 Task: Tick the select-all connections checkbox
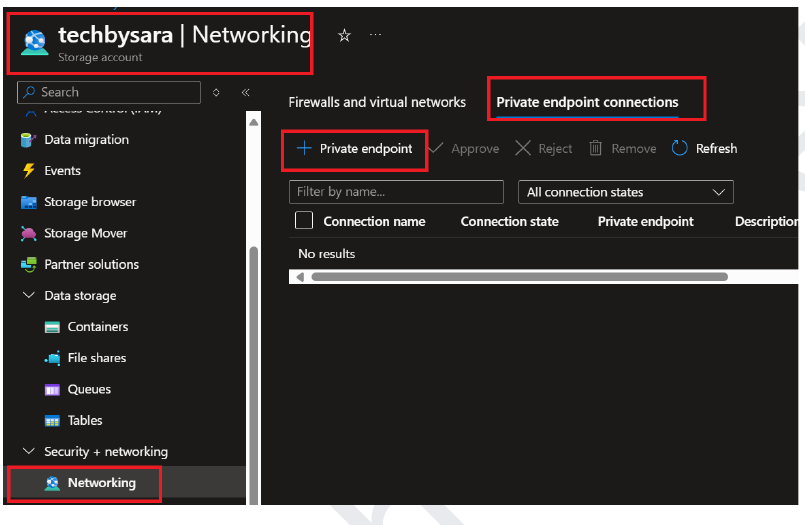click(304, 220)
